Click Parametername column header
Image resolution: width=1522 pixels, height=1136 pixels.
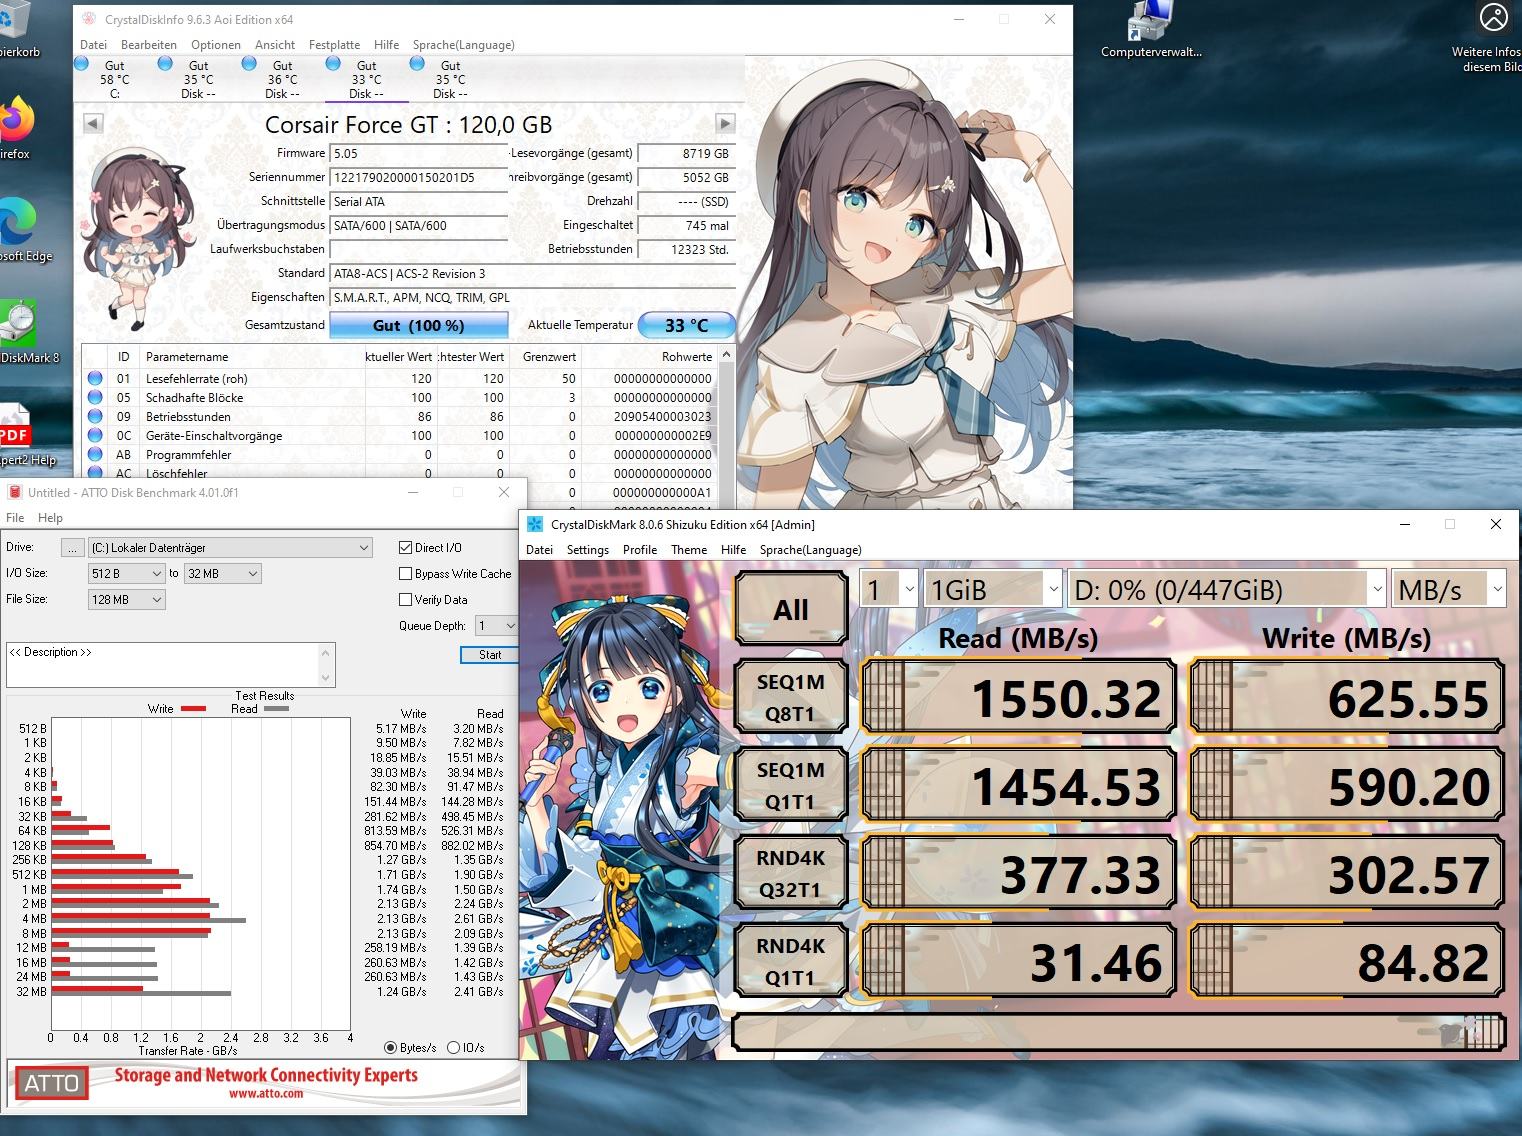[x=252, y=356]
